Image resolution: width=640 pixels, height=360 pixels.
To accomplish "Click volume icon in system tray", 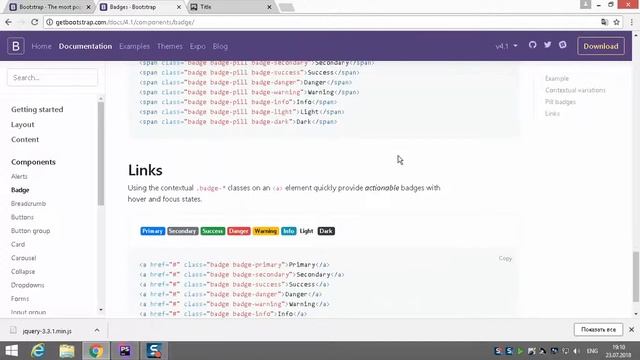I will pos(576,351).
